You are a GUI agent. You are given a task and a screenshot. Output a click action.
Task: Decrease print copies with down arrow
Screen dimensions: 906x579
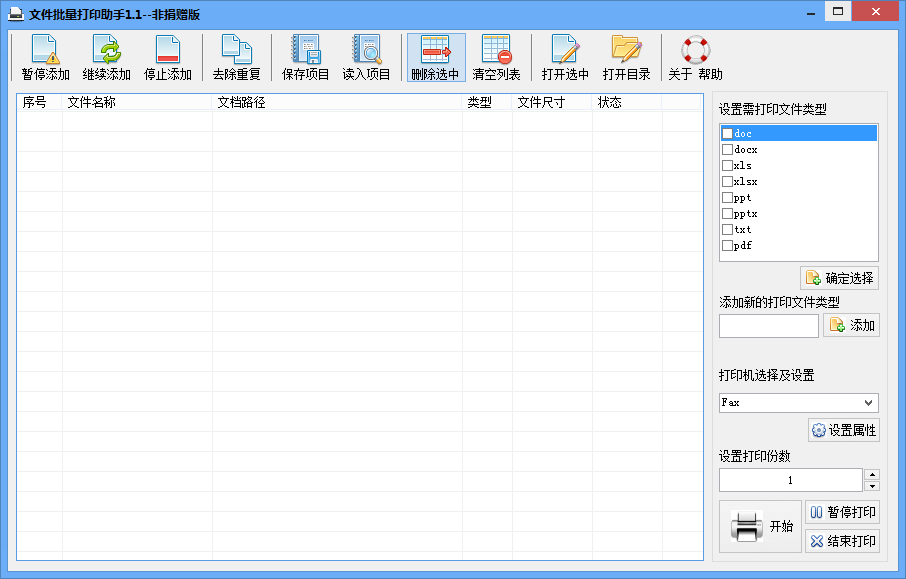872,487
